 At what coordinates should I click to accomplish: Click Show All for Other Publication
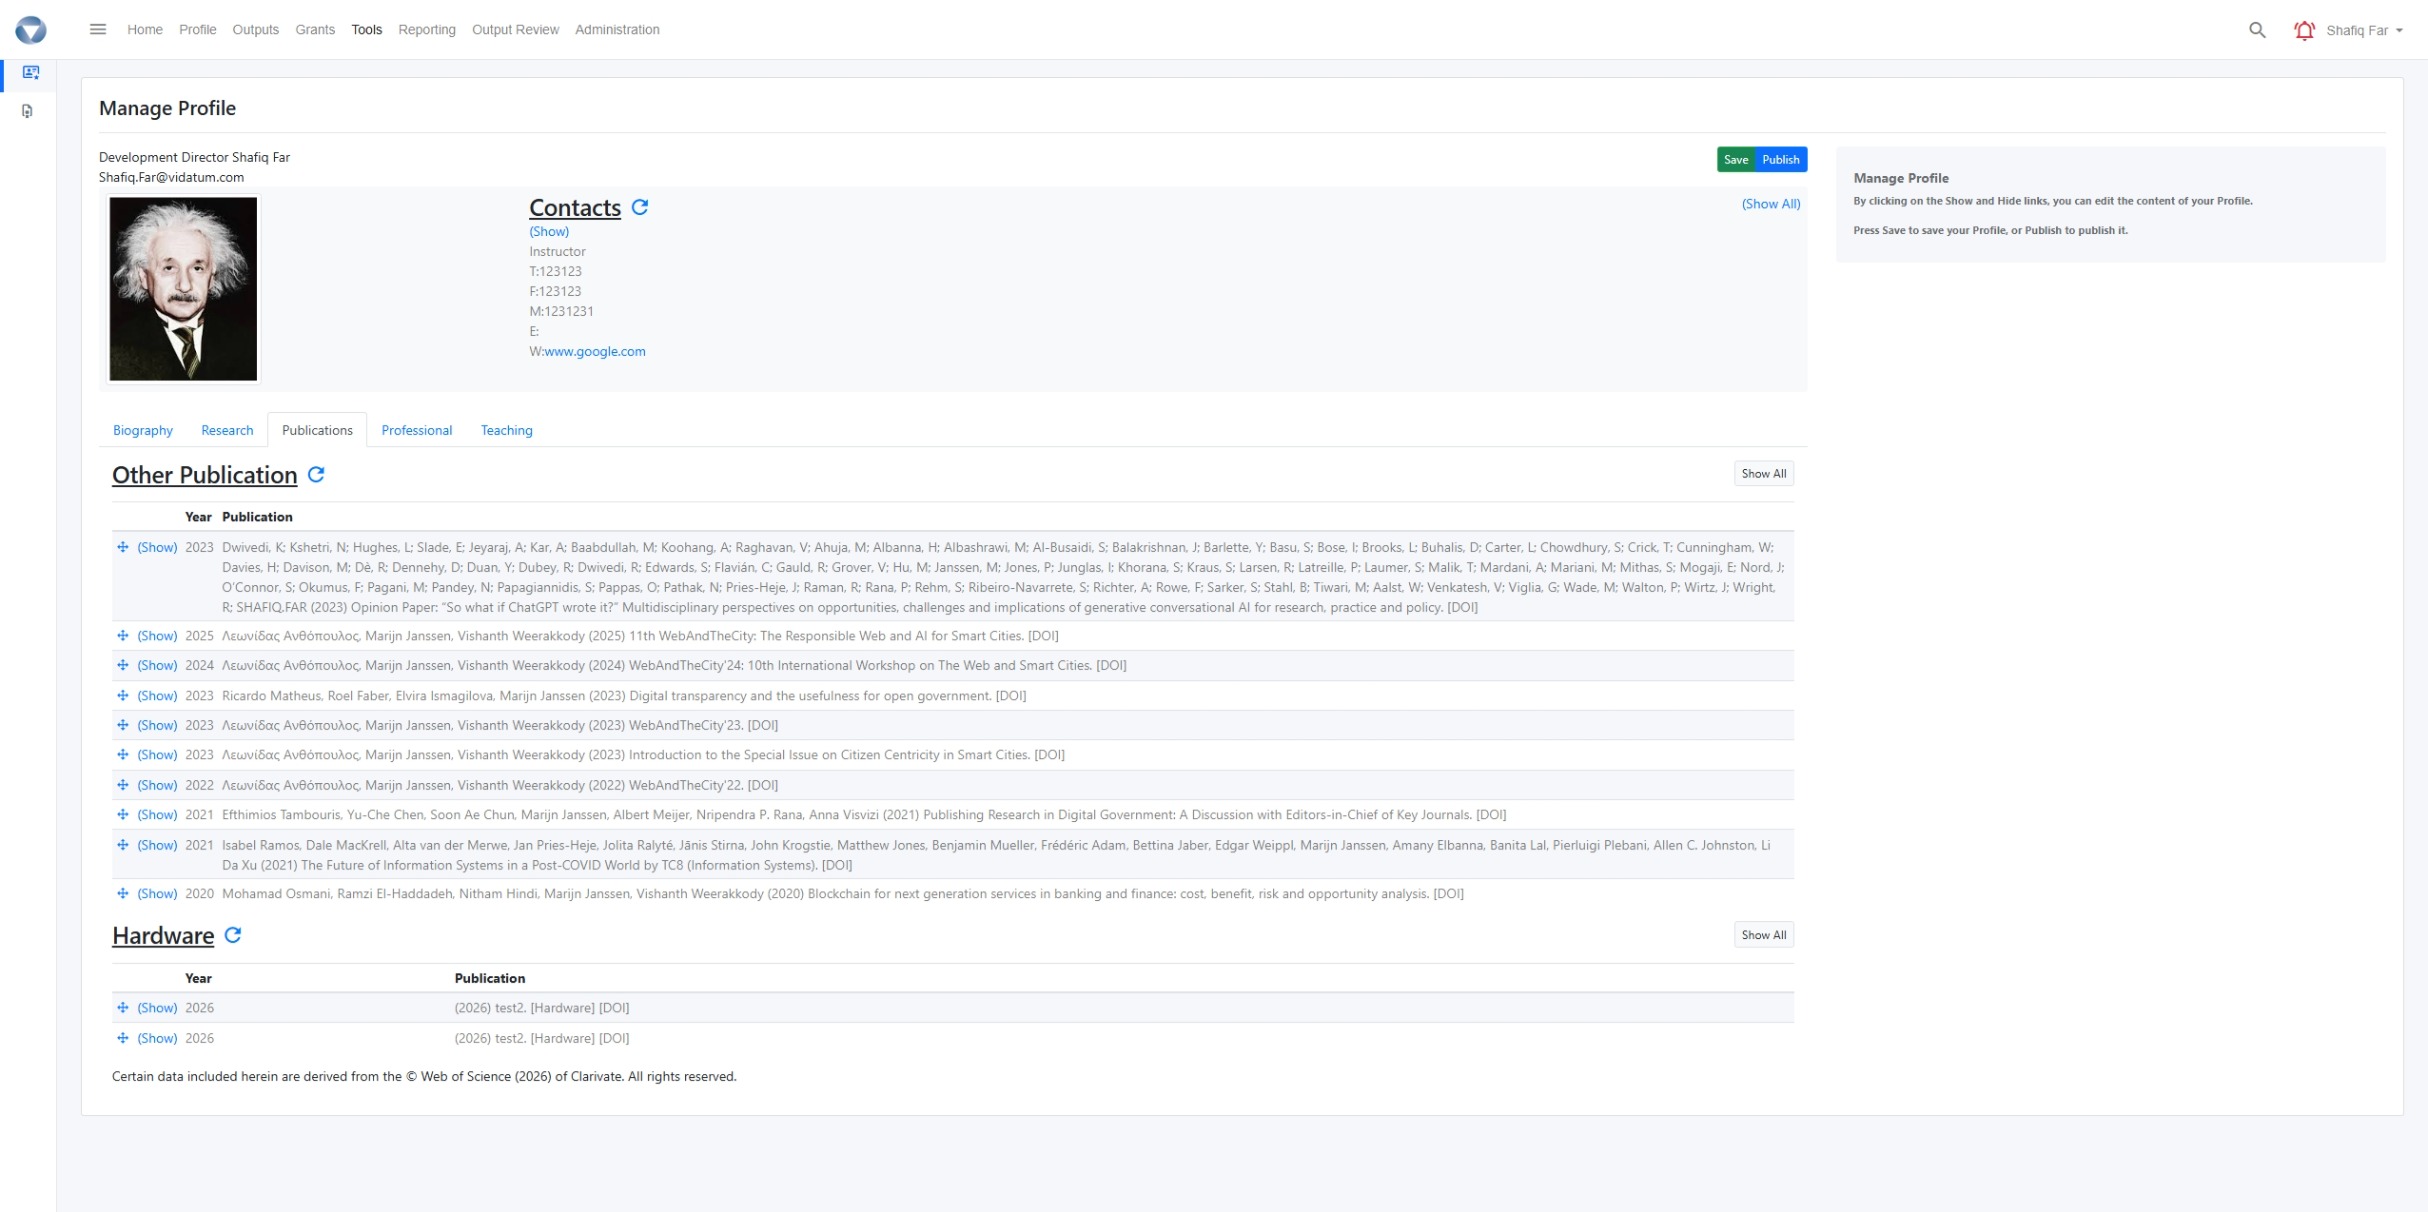point(1763,474)
